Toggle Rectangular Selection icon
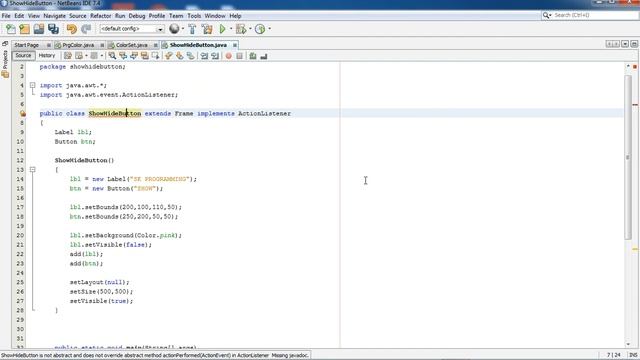 [155, 56]
